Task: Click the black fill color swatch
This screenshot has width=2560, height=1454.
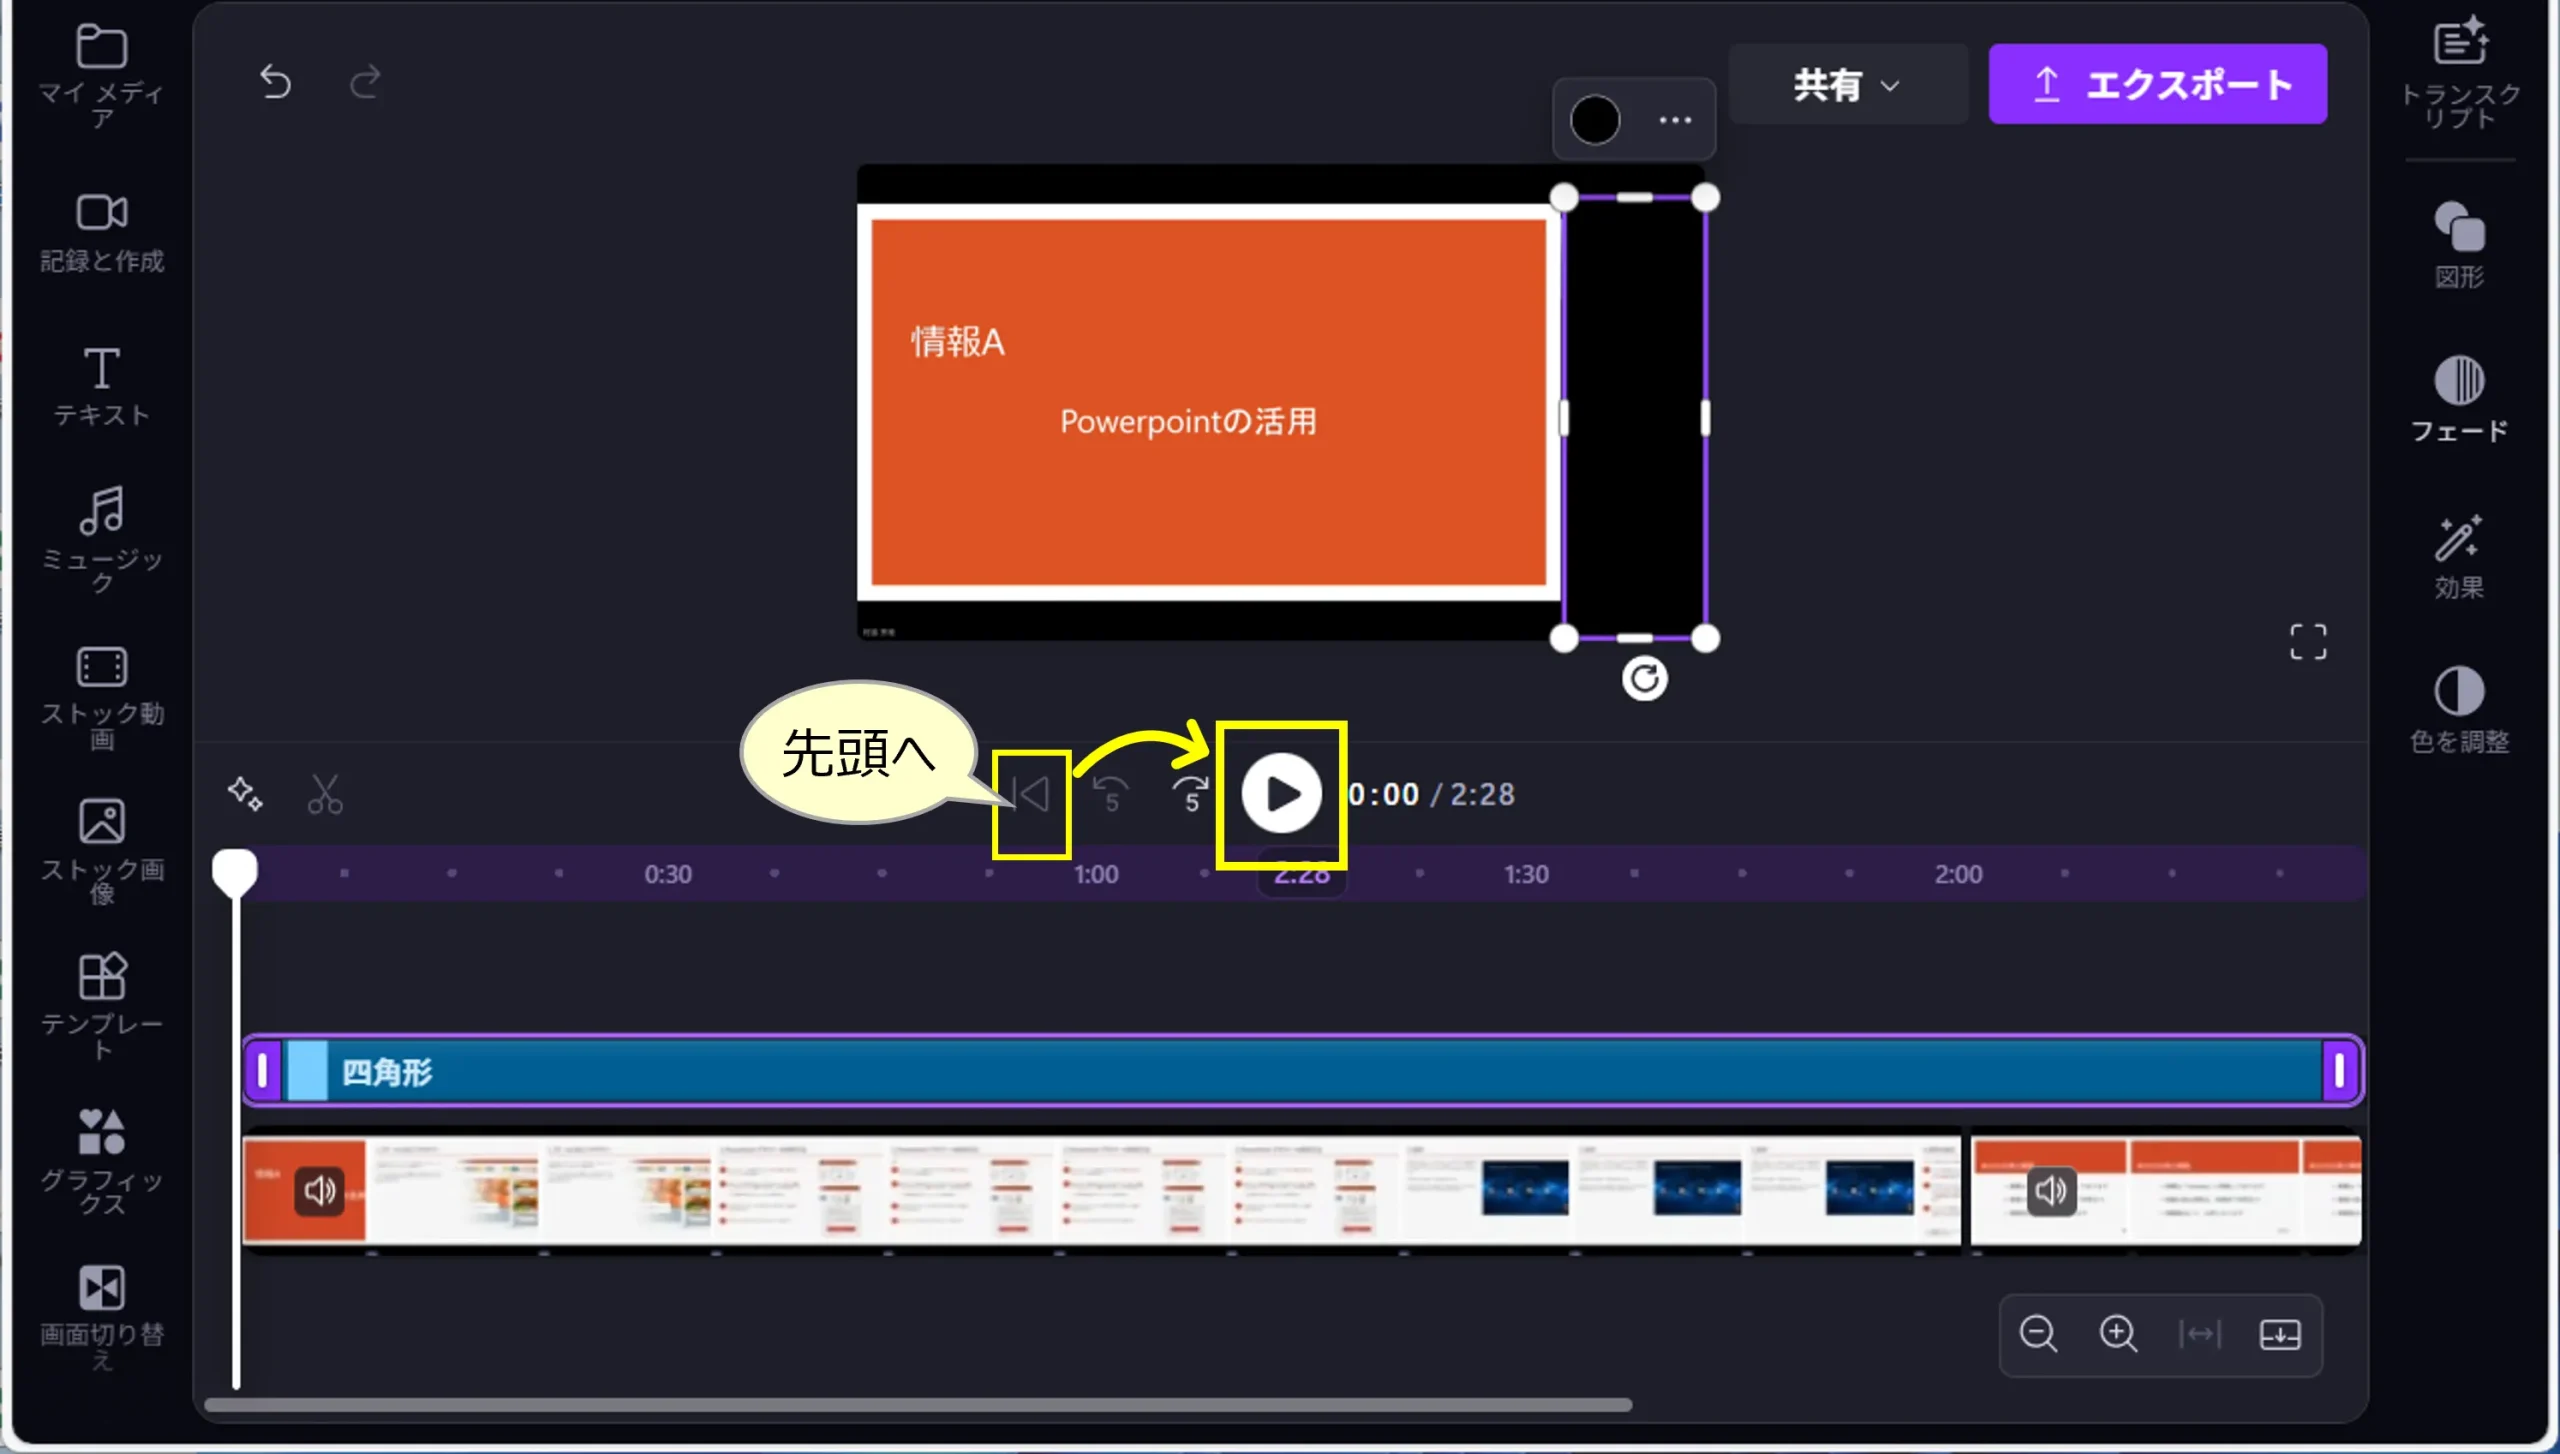Action: 1595,120
